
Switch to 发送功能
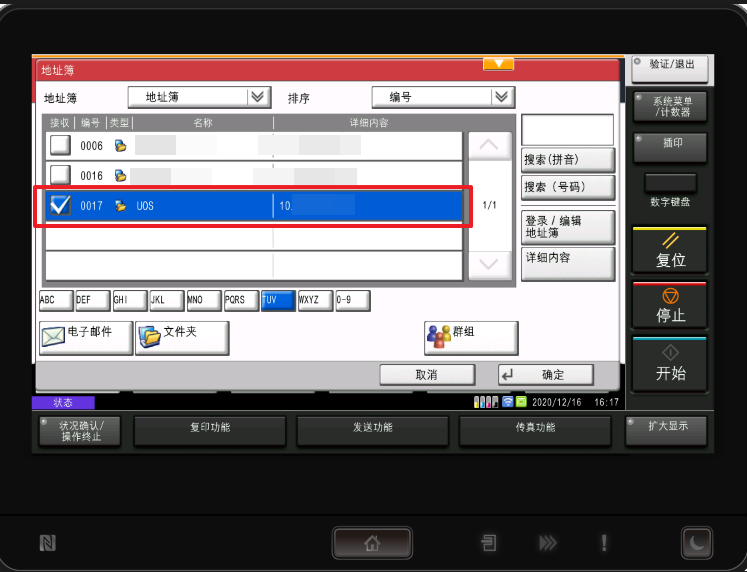click(373, 431)
